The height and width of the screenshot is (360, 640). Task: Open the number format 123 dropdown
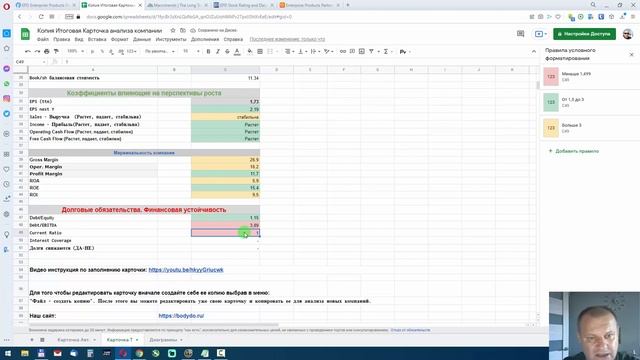[x=132, y=51]
